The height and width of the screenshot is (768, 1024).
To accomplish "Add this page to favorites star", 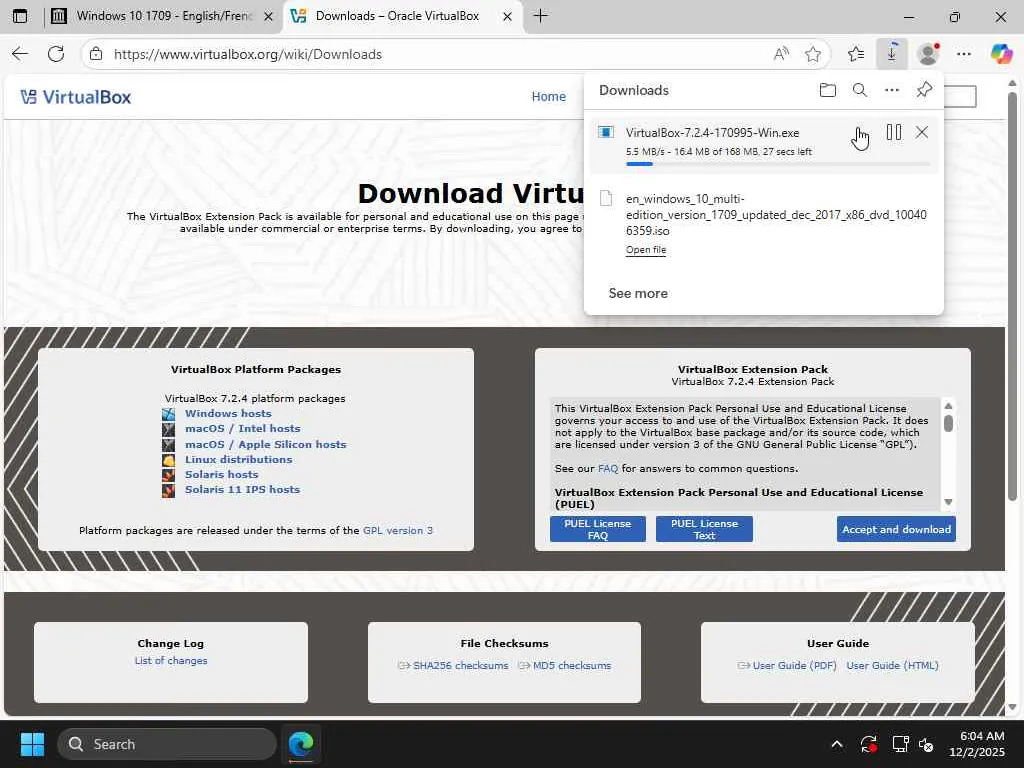I will click(812, 54).
